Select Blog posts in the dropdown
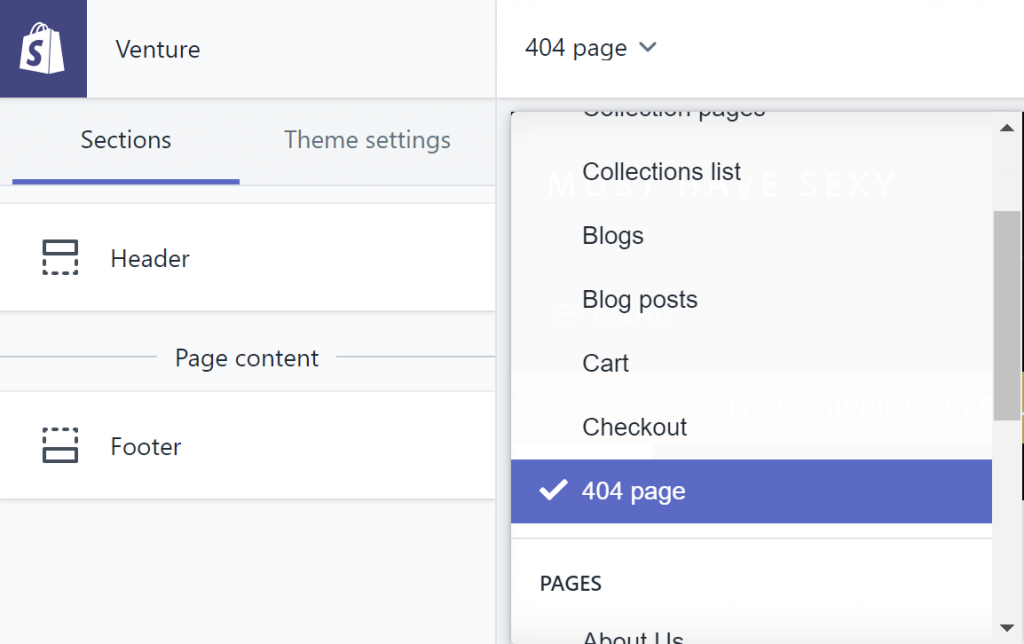1024x644 pixels. point(639,300)
